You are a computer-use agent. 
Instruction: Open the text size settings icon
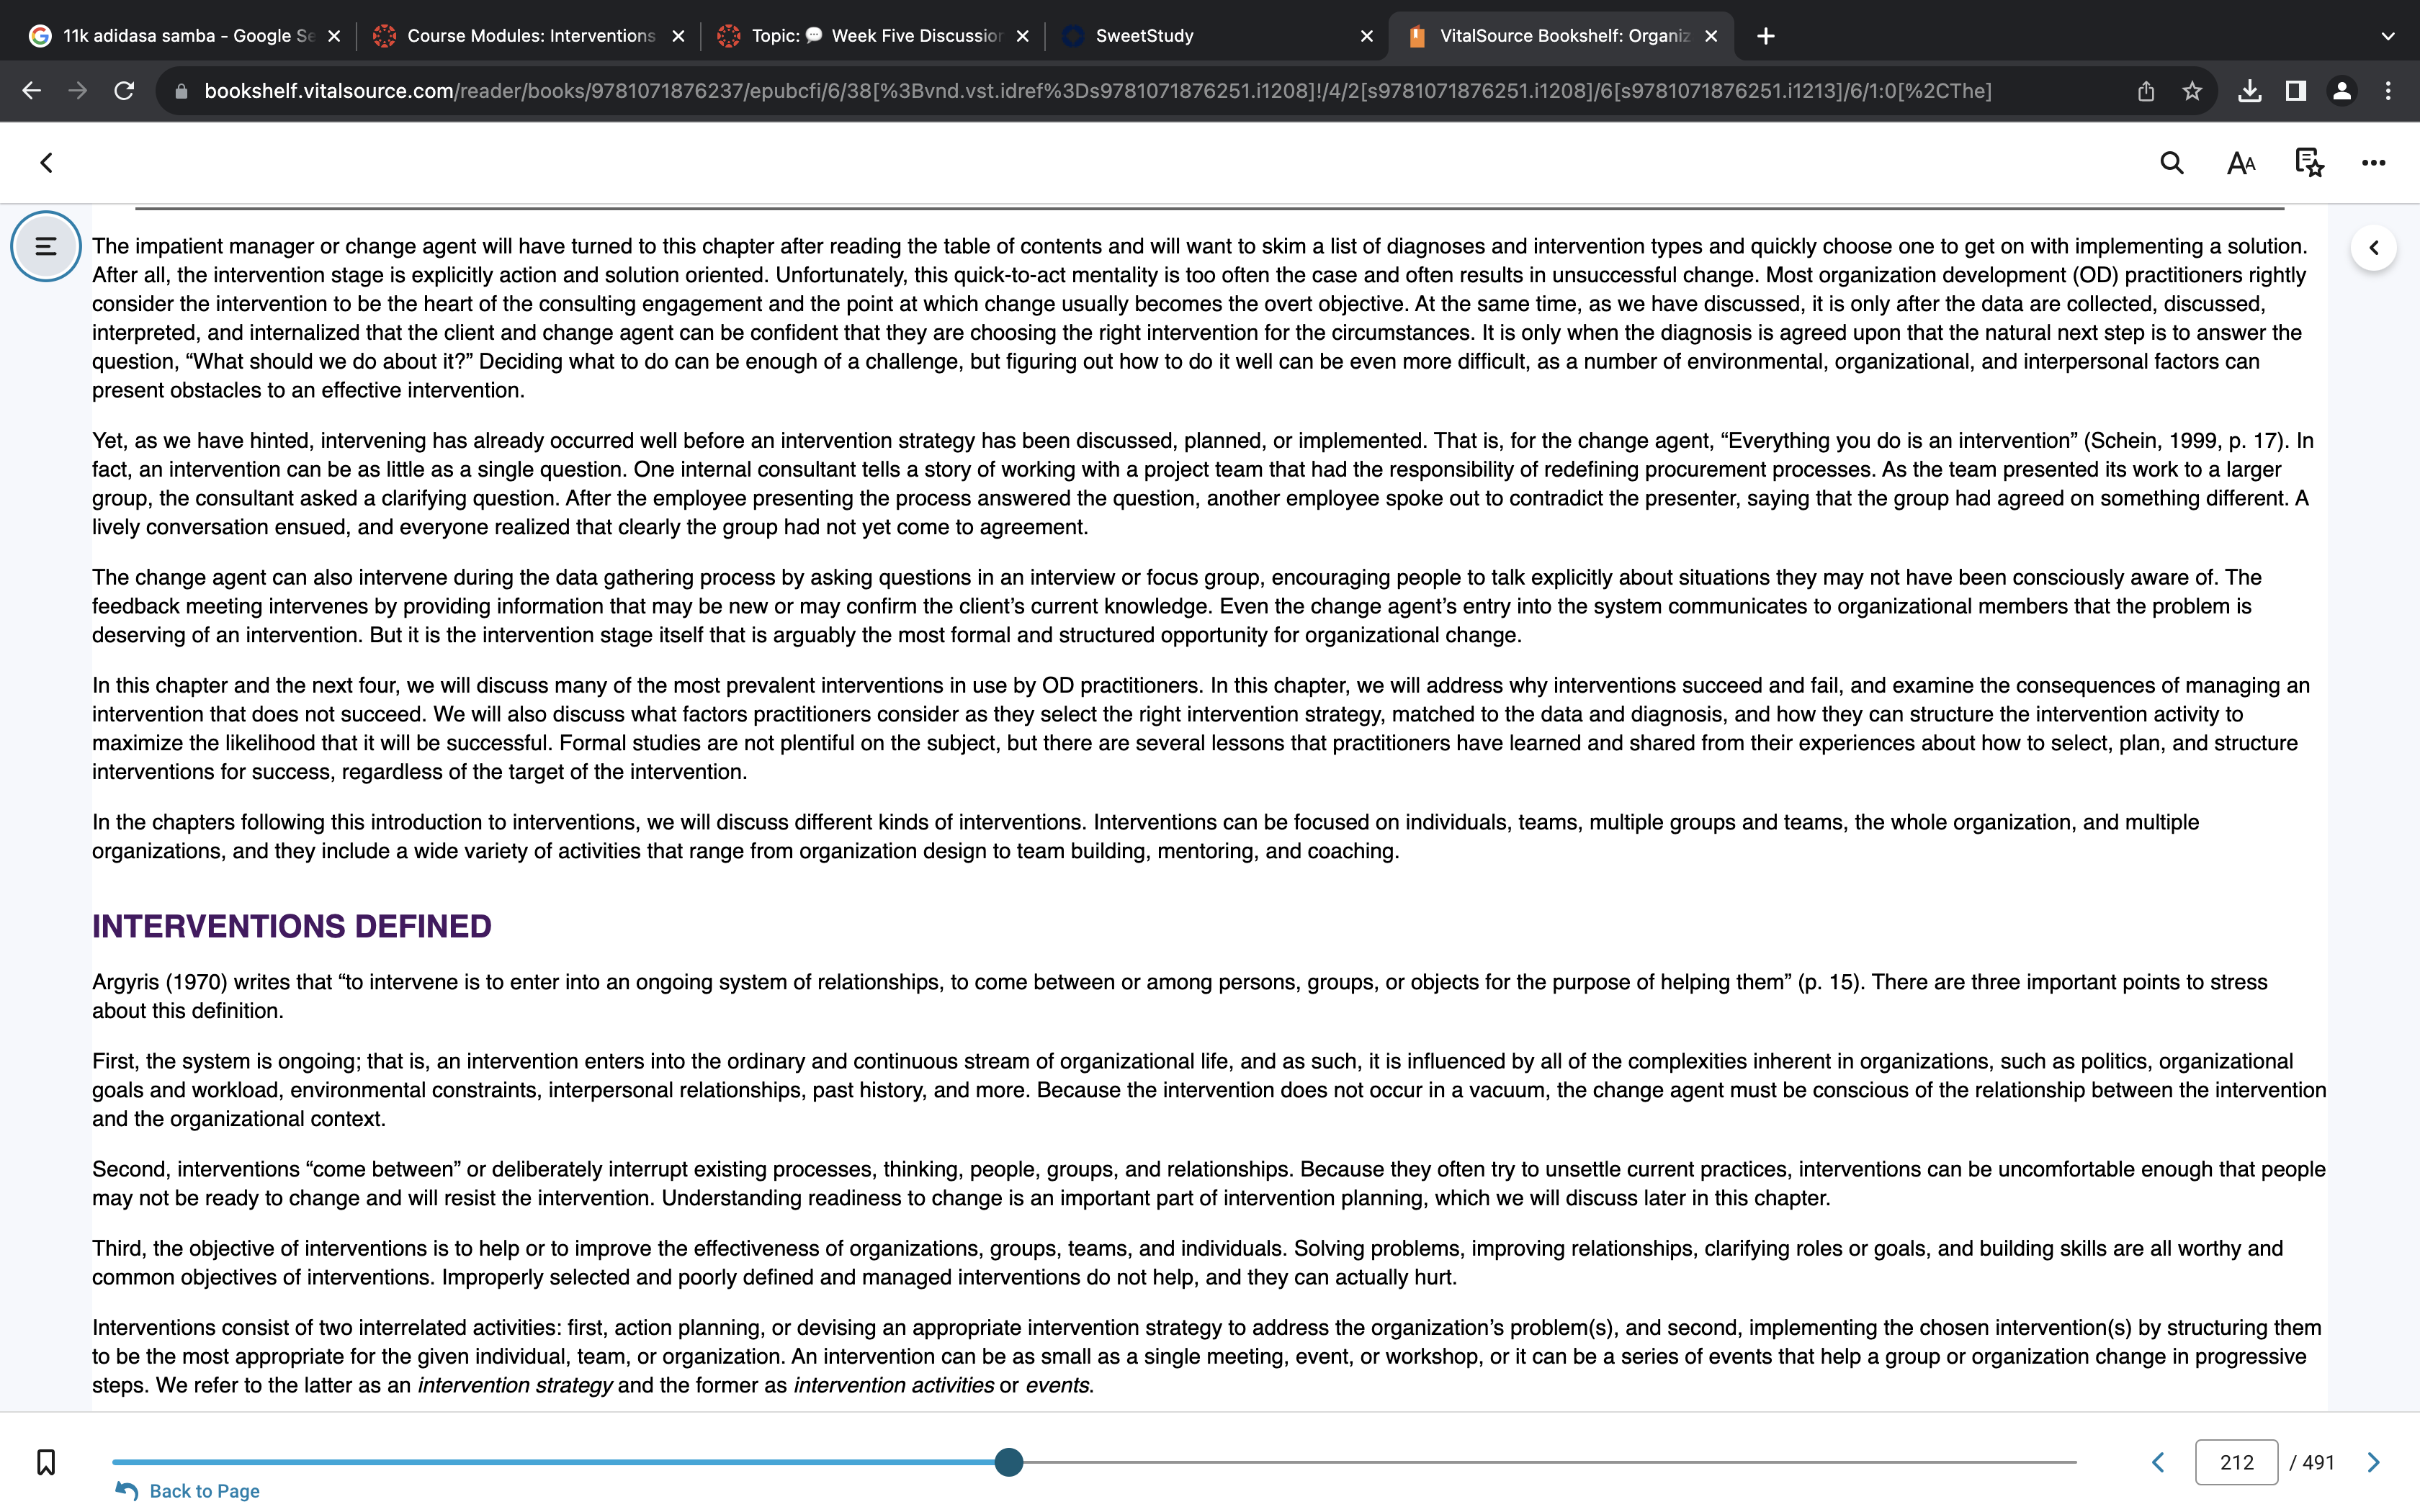pyautogui.click(x=2241, y=163)
